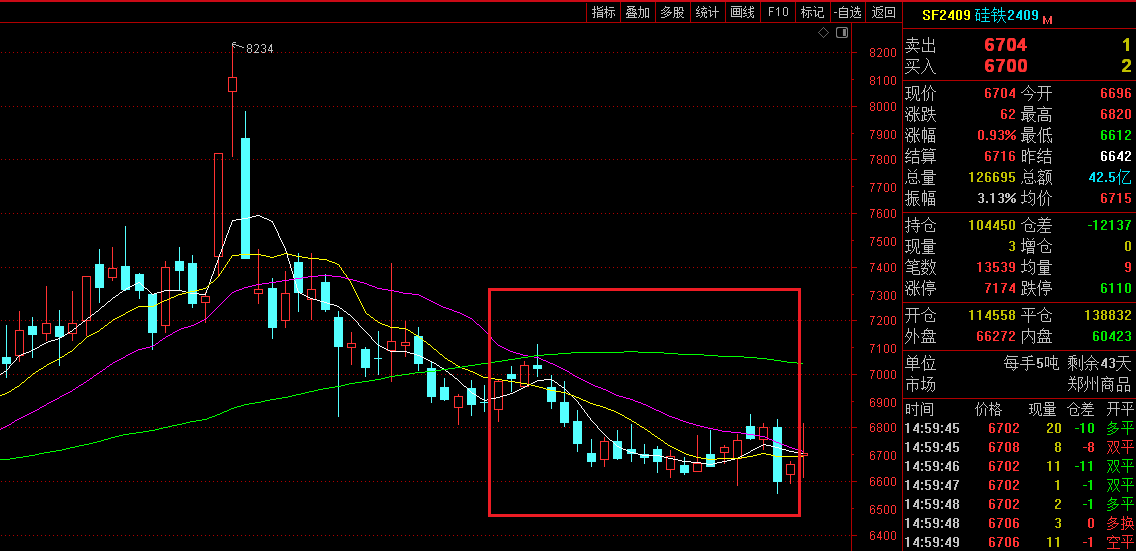This screenshot has width=1136, height=551.
Task: Toggle the side panel icon beside the diamond
Action: pos(842,32)
